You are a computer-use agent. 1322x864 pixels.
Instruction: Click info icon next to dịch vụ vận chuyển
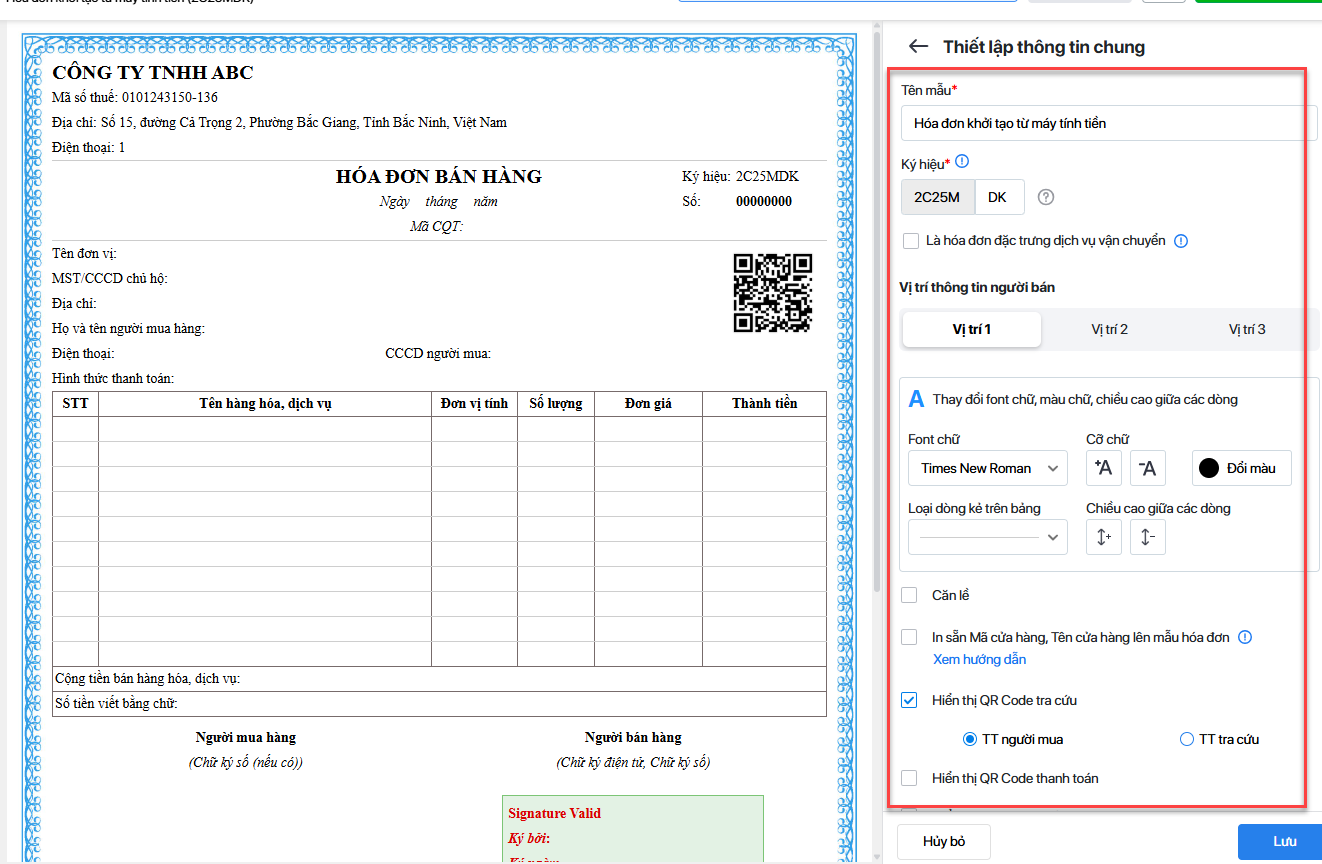(x=1181, y=241)
